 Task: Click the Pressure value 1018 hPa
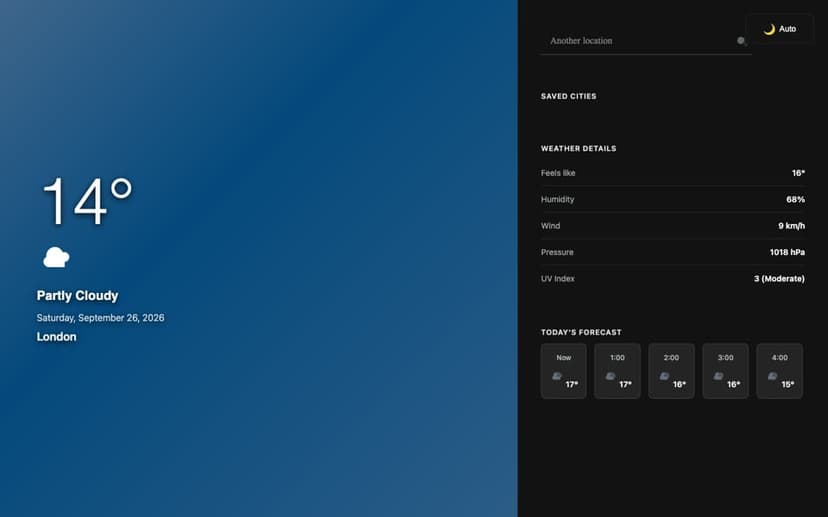pos(787,252)
